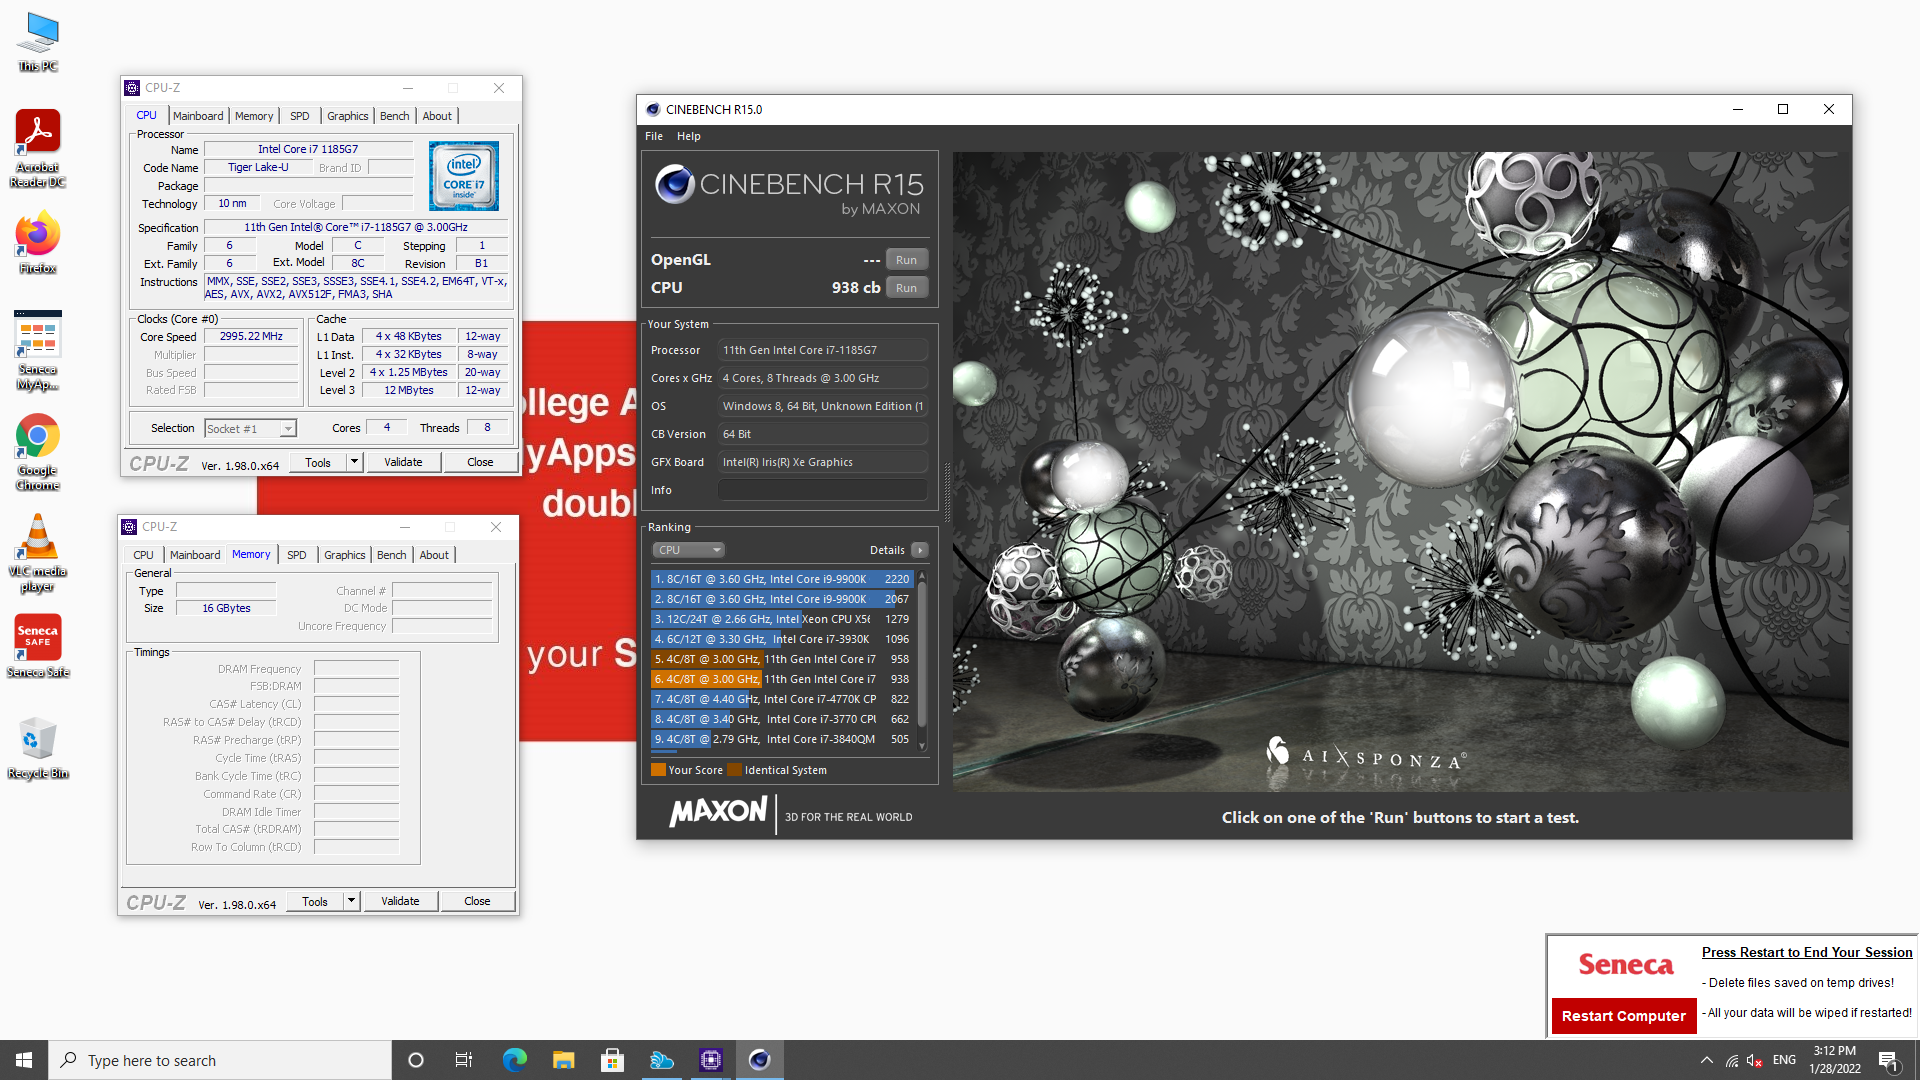The width and height of the screenshot is (1920, 1080).
Task: Expand Tools dropdown arrow in upper CPU-Z
Action: tap(353, 462)
